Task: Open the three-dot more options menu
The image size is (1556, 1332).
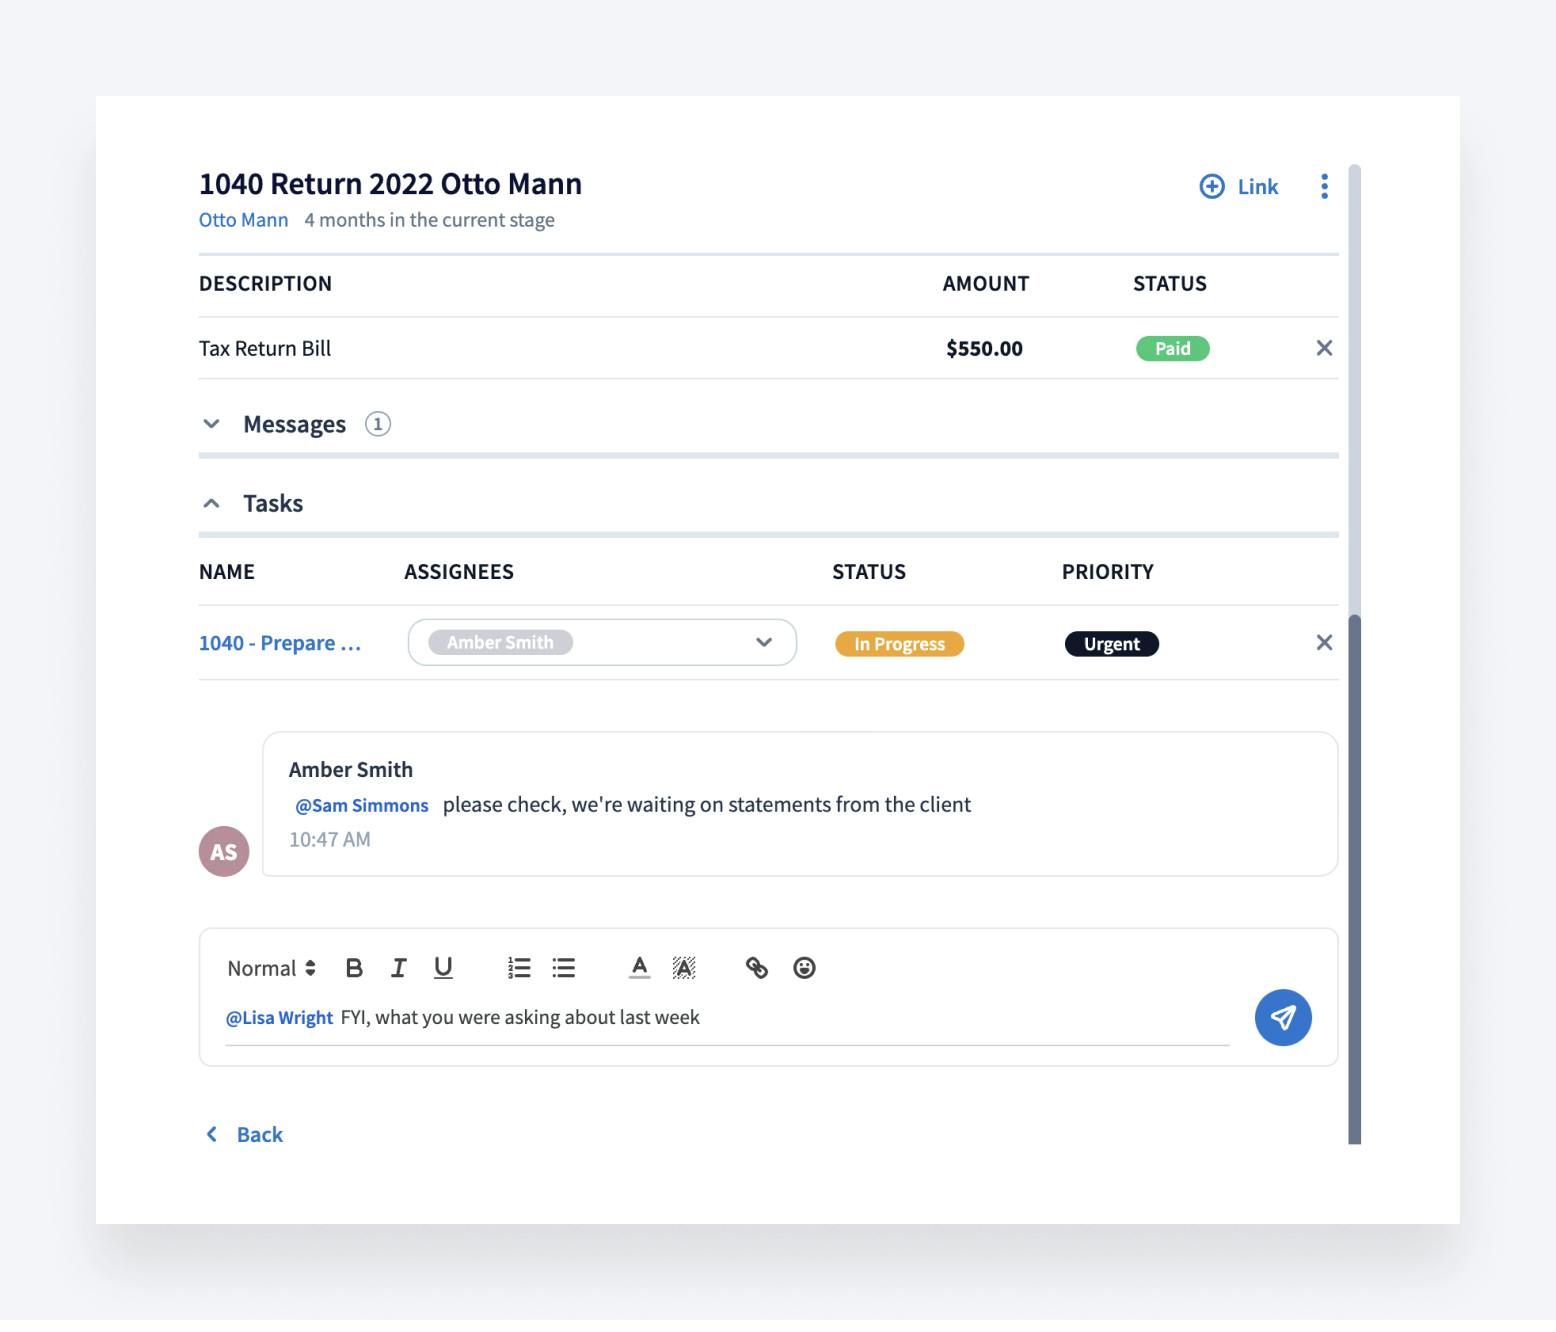Action: 1324,187
